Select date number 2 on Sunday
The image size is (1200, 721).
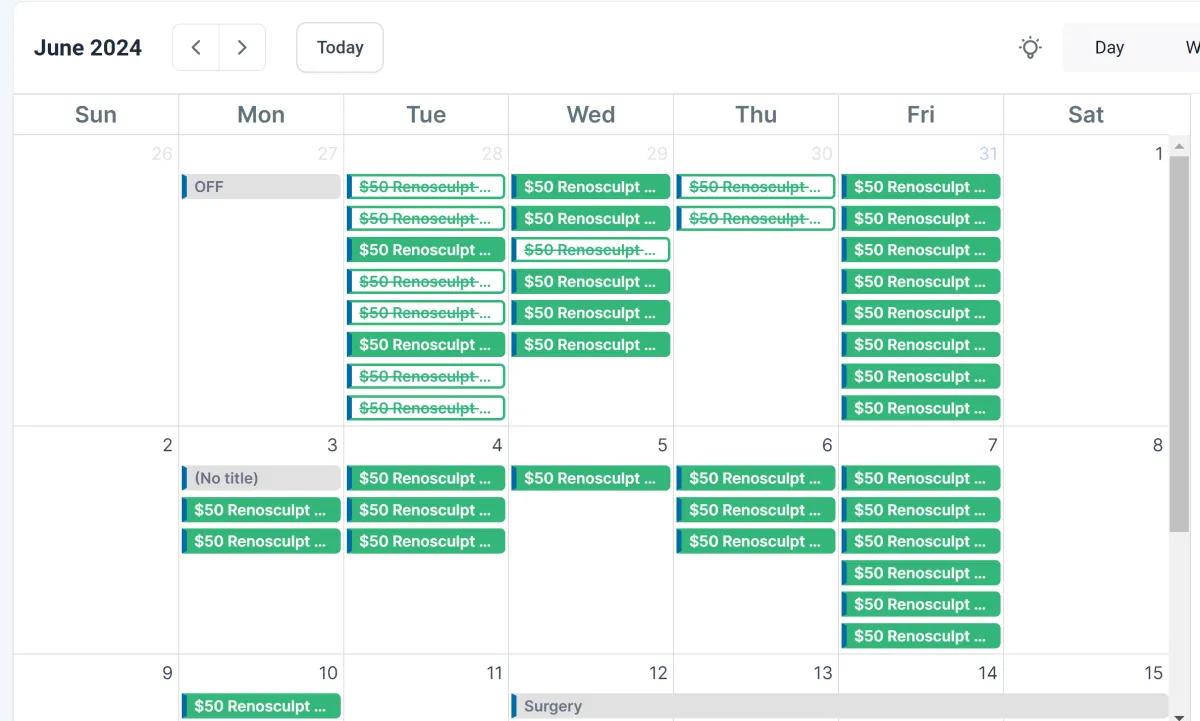[x=168, y=445]
